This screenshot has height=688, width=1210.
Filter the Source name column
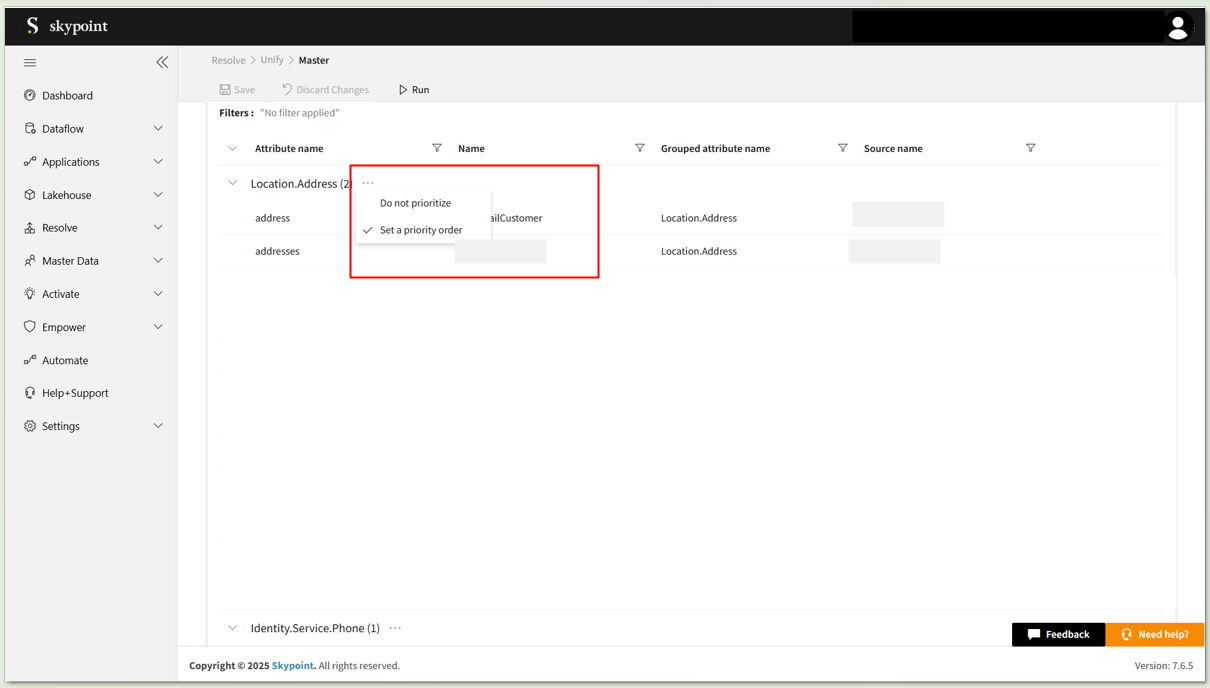point(1030,148)
